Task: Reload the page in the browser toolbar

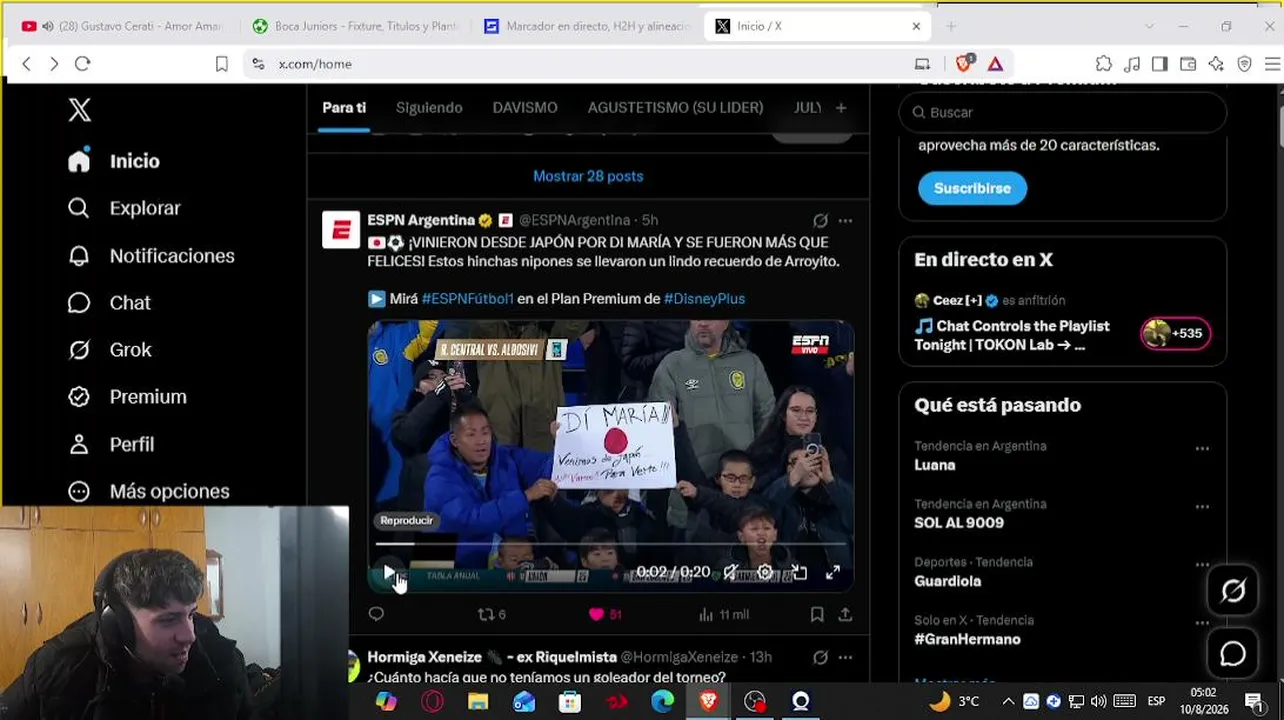Action: (x=83, y=64)
